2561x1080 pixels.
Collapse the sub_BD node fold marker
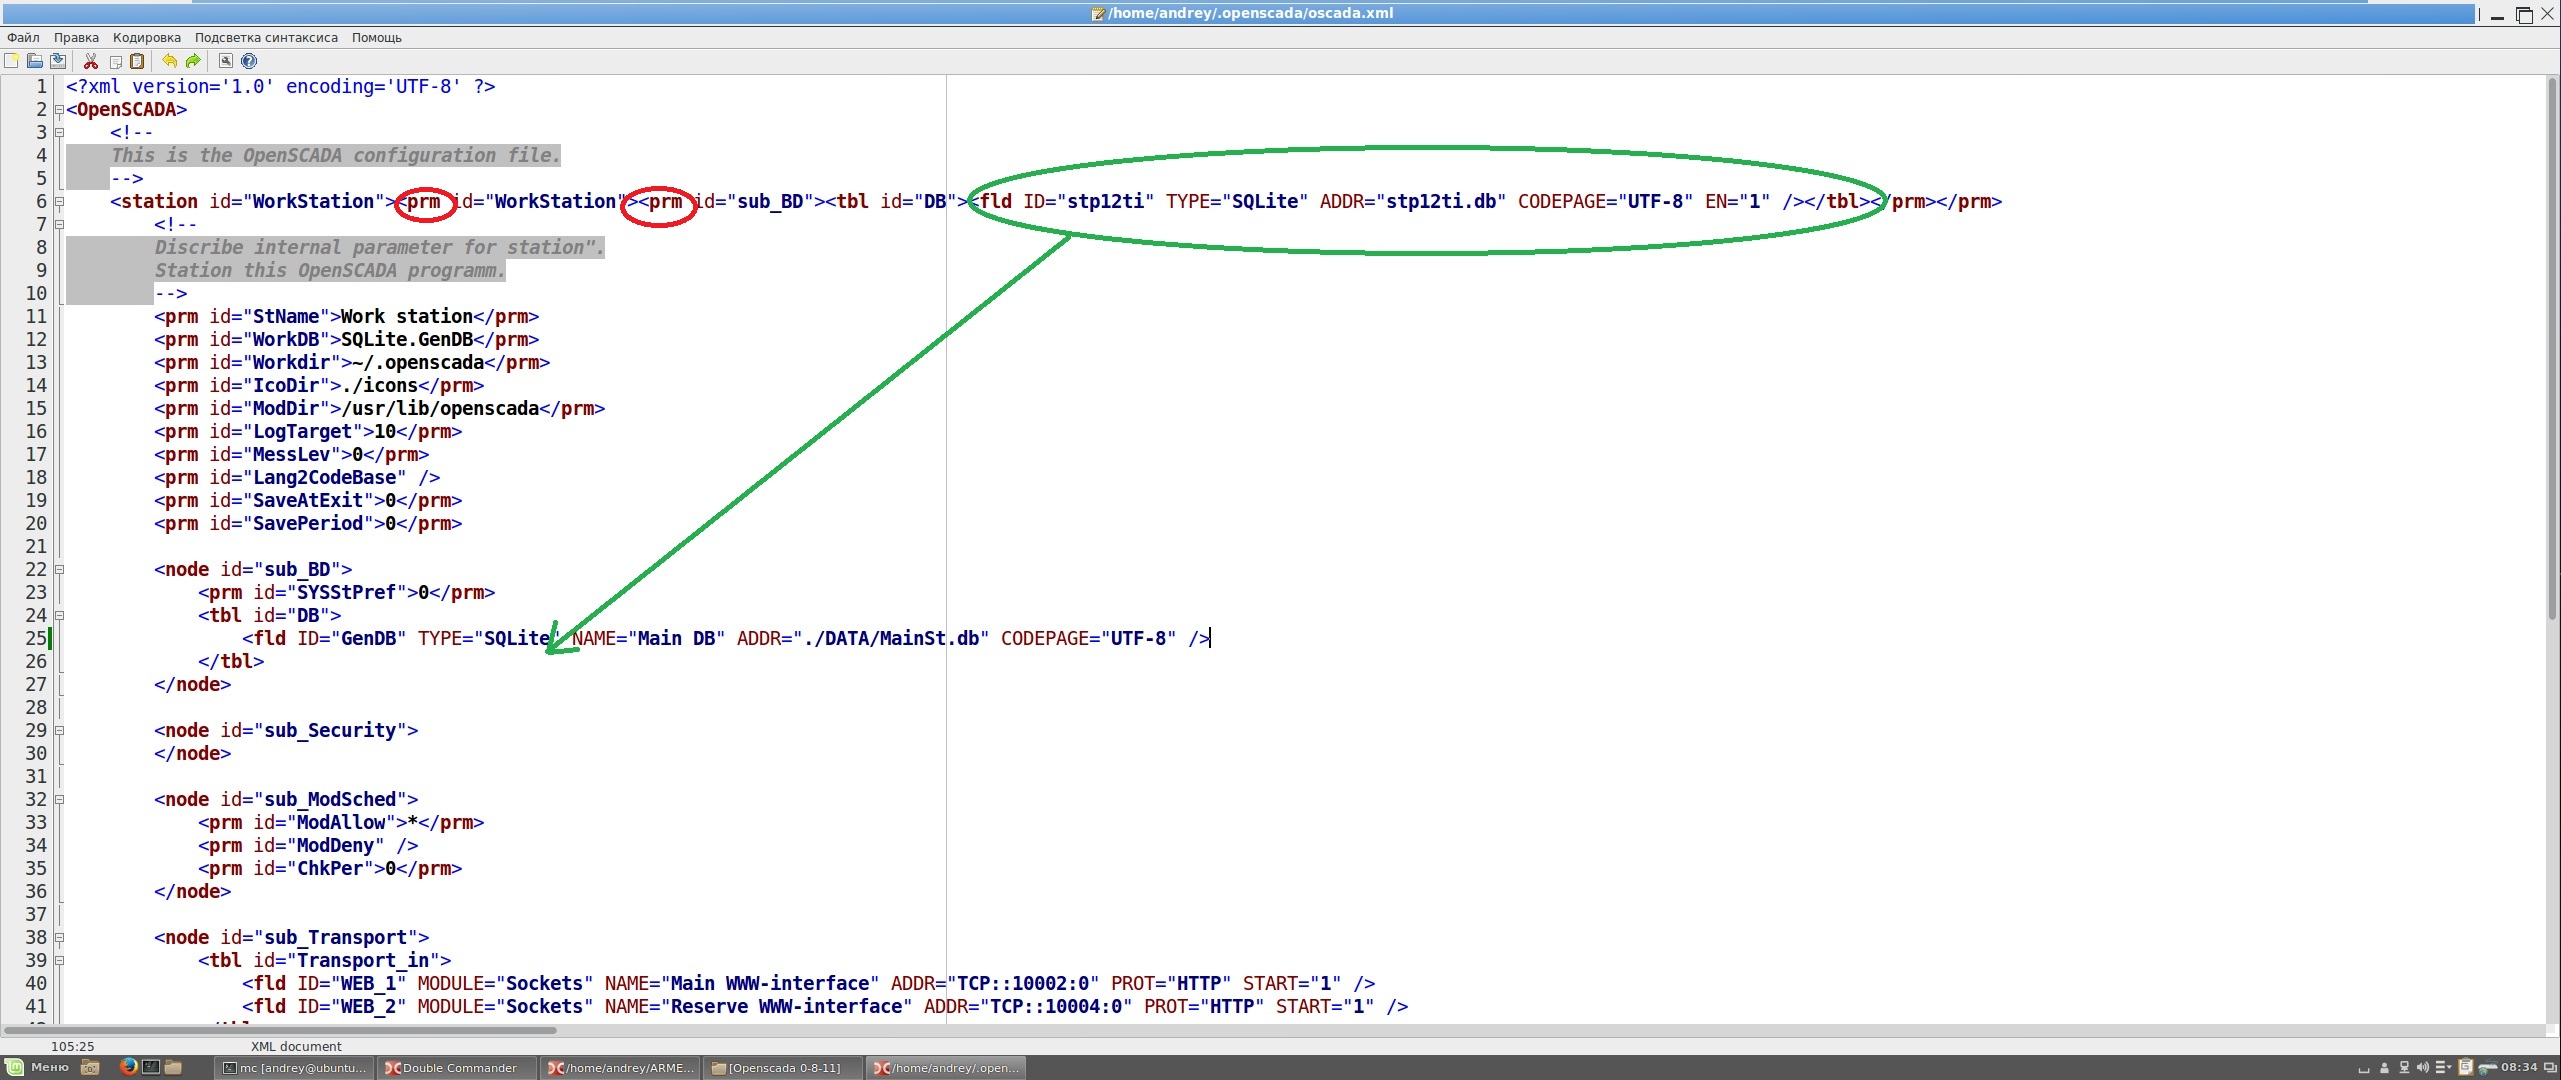coord(59,570)
